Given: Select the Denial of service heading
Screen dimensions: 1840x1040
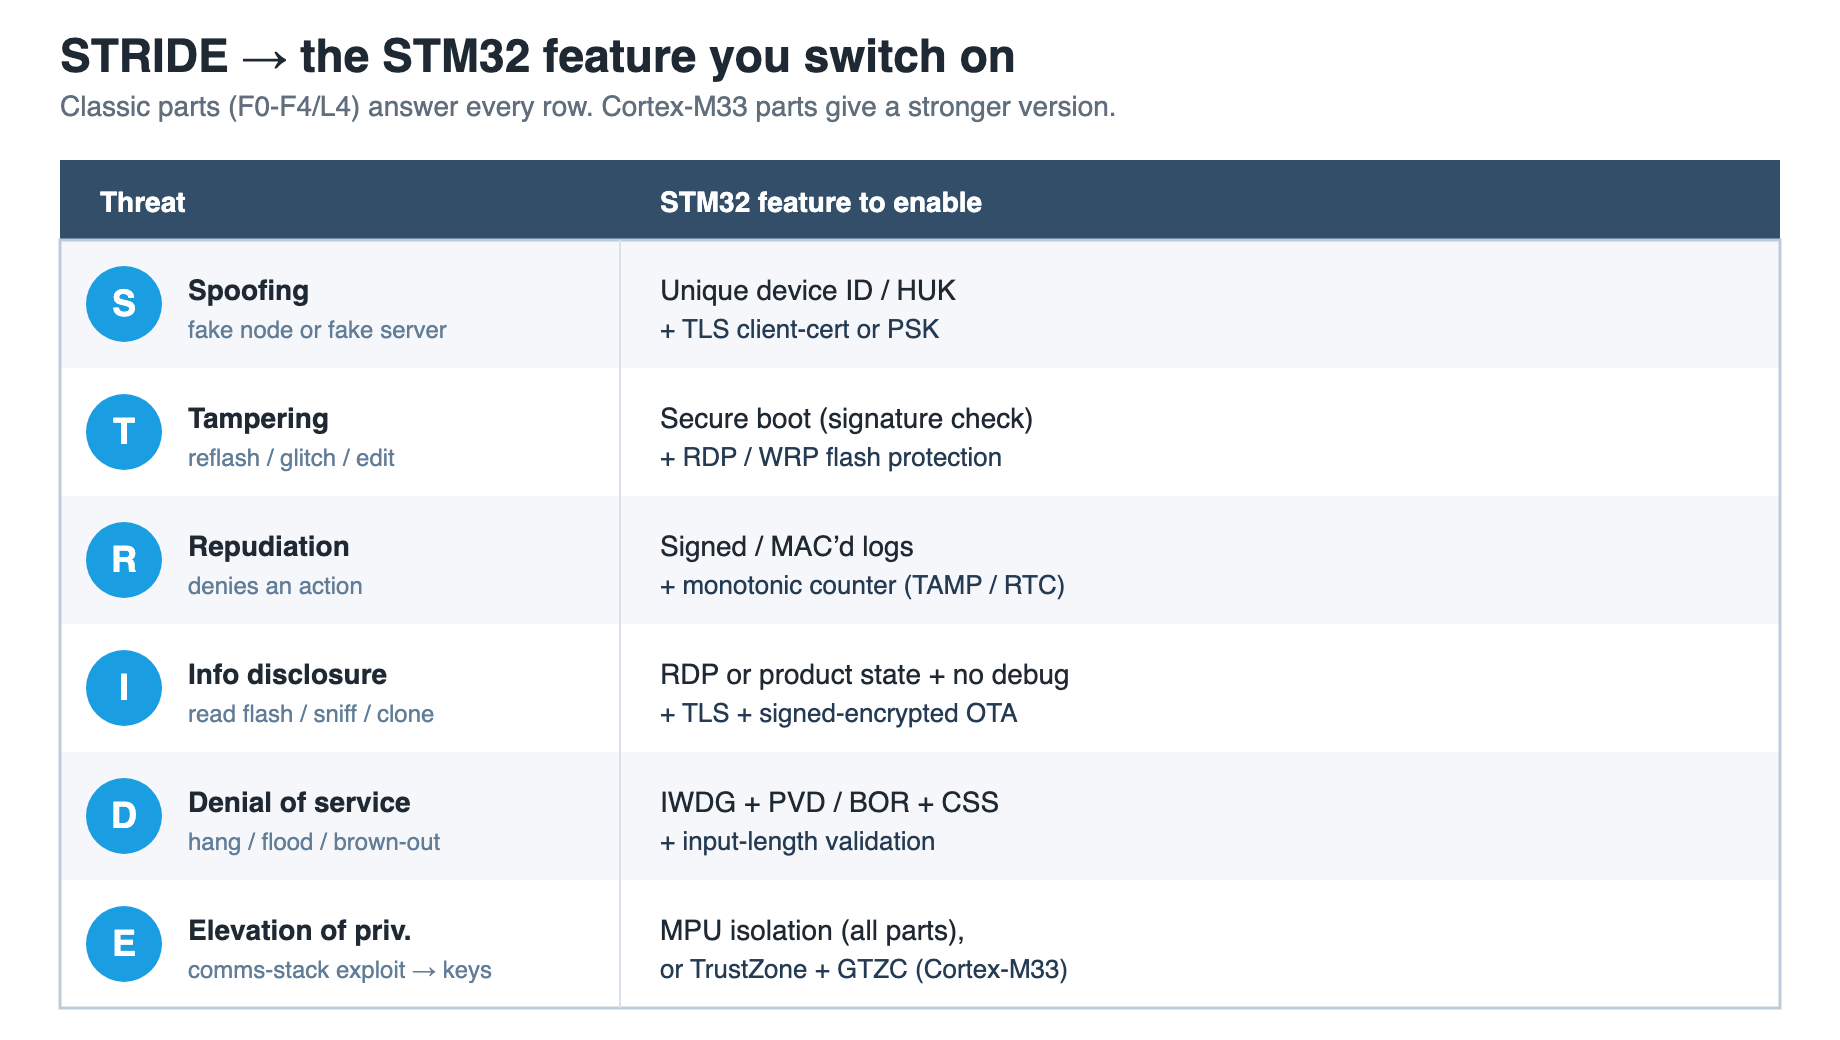Looking at the screenshot, I should click(299, 803).
